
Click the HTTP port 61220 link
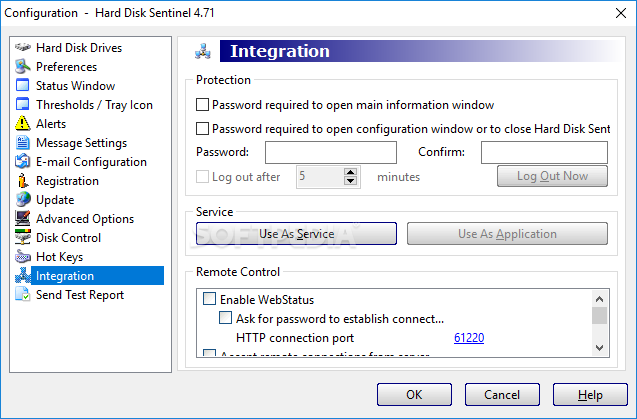pos(469,338)
